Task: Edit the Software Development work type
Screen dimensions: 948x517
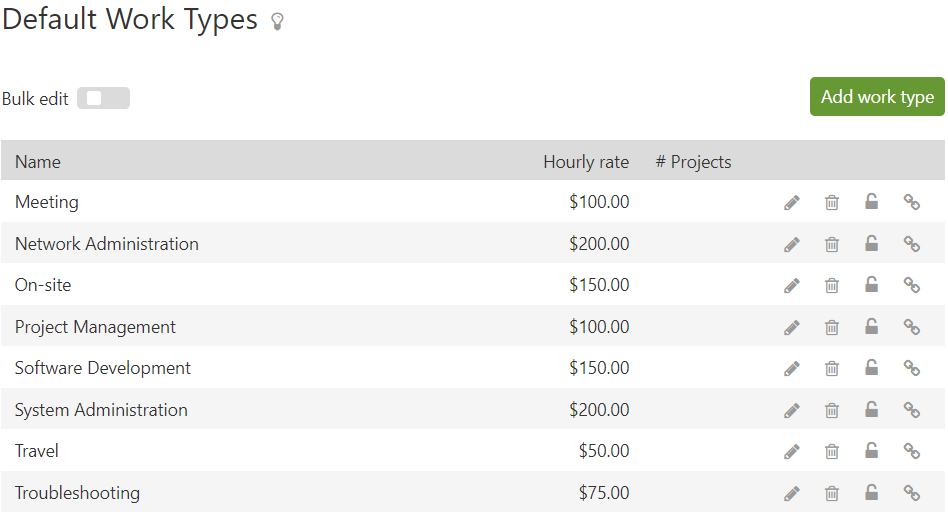Action: click(792, 369)
